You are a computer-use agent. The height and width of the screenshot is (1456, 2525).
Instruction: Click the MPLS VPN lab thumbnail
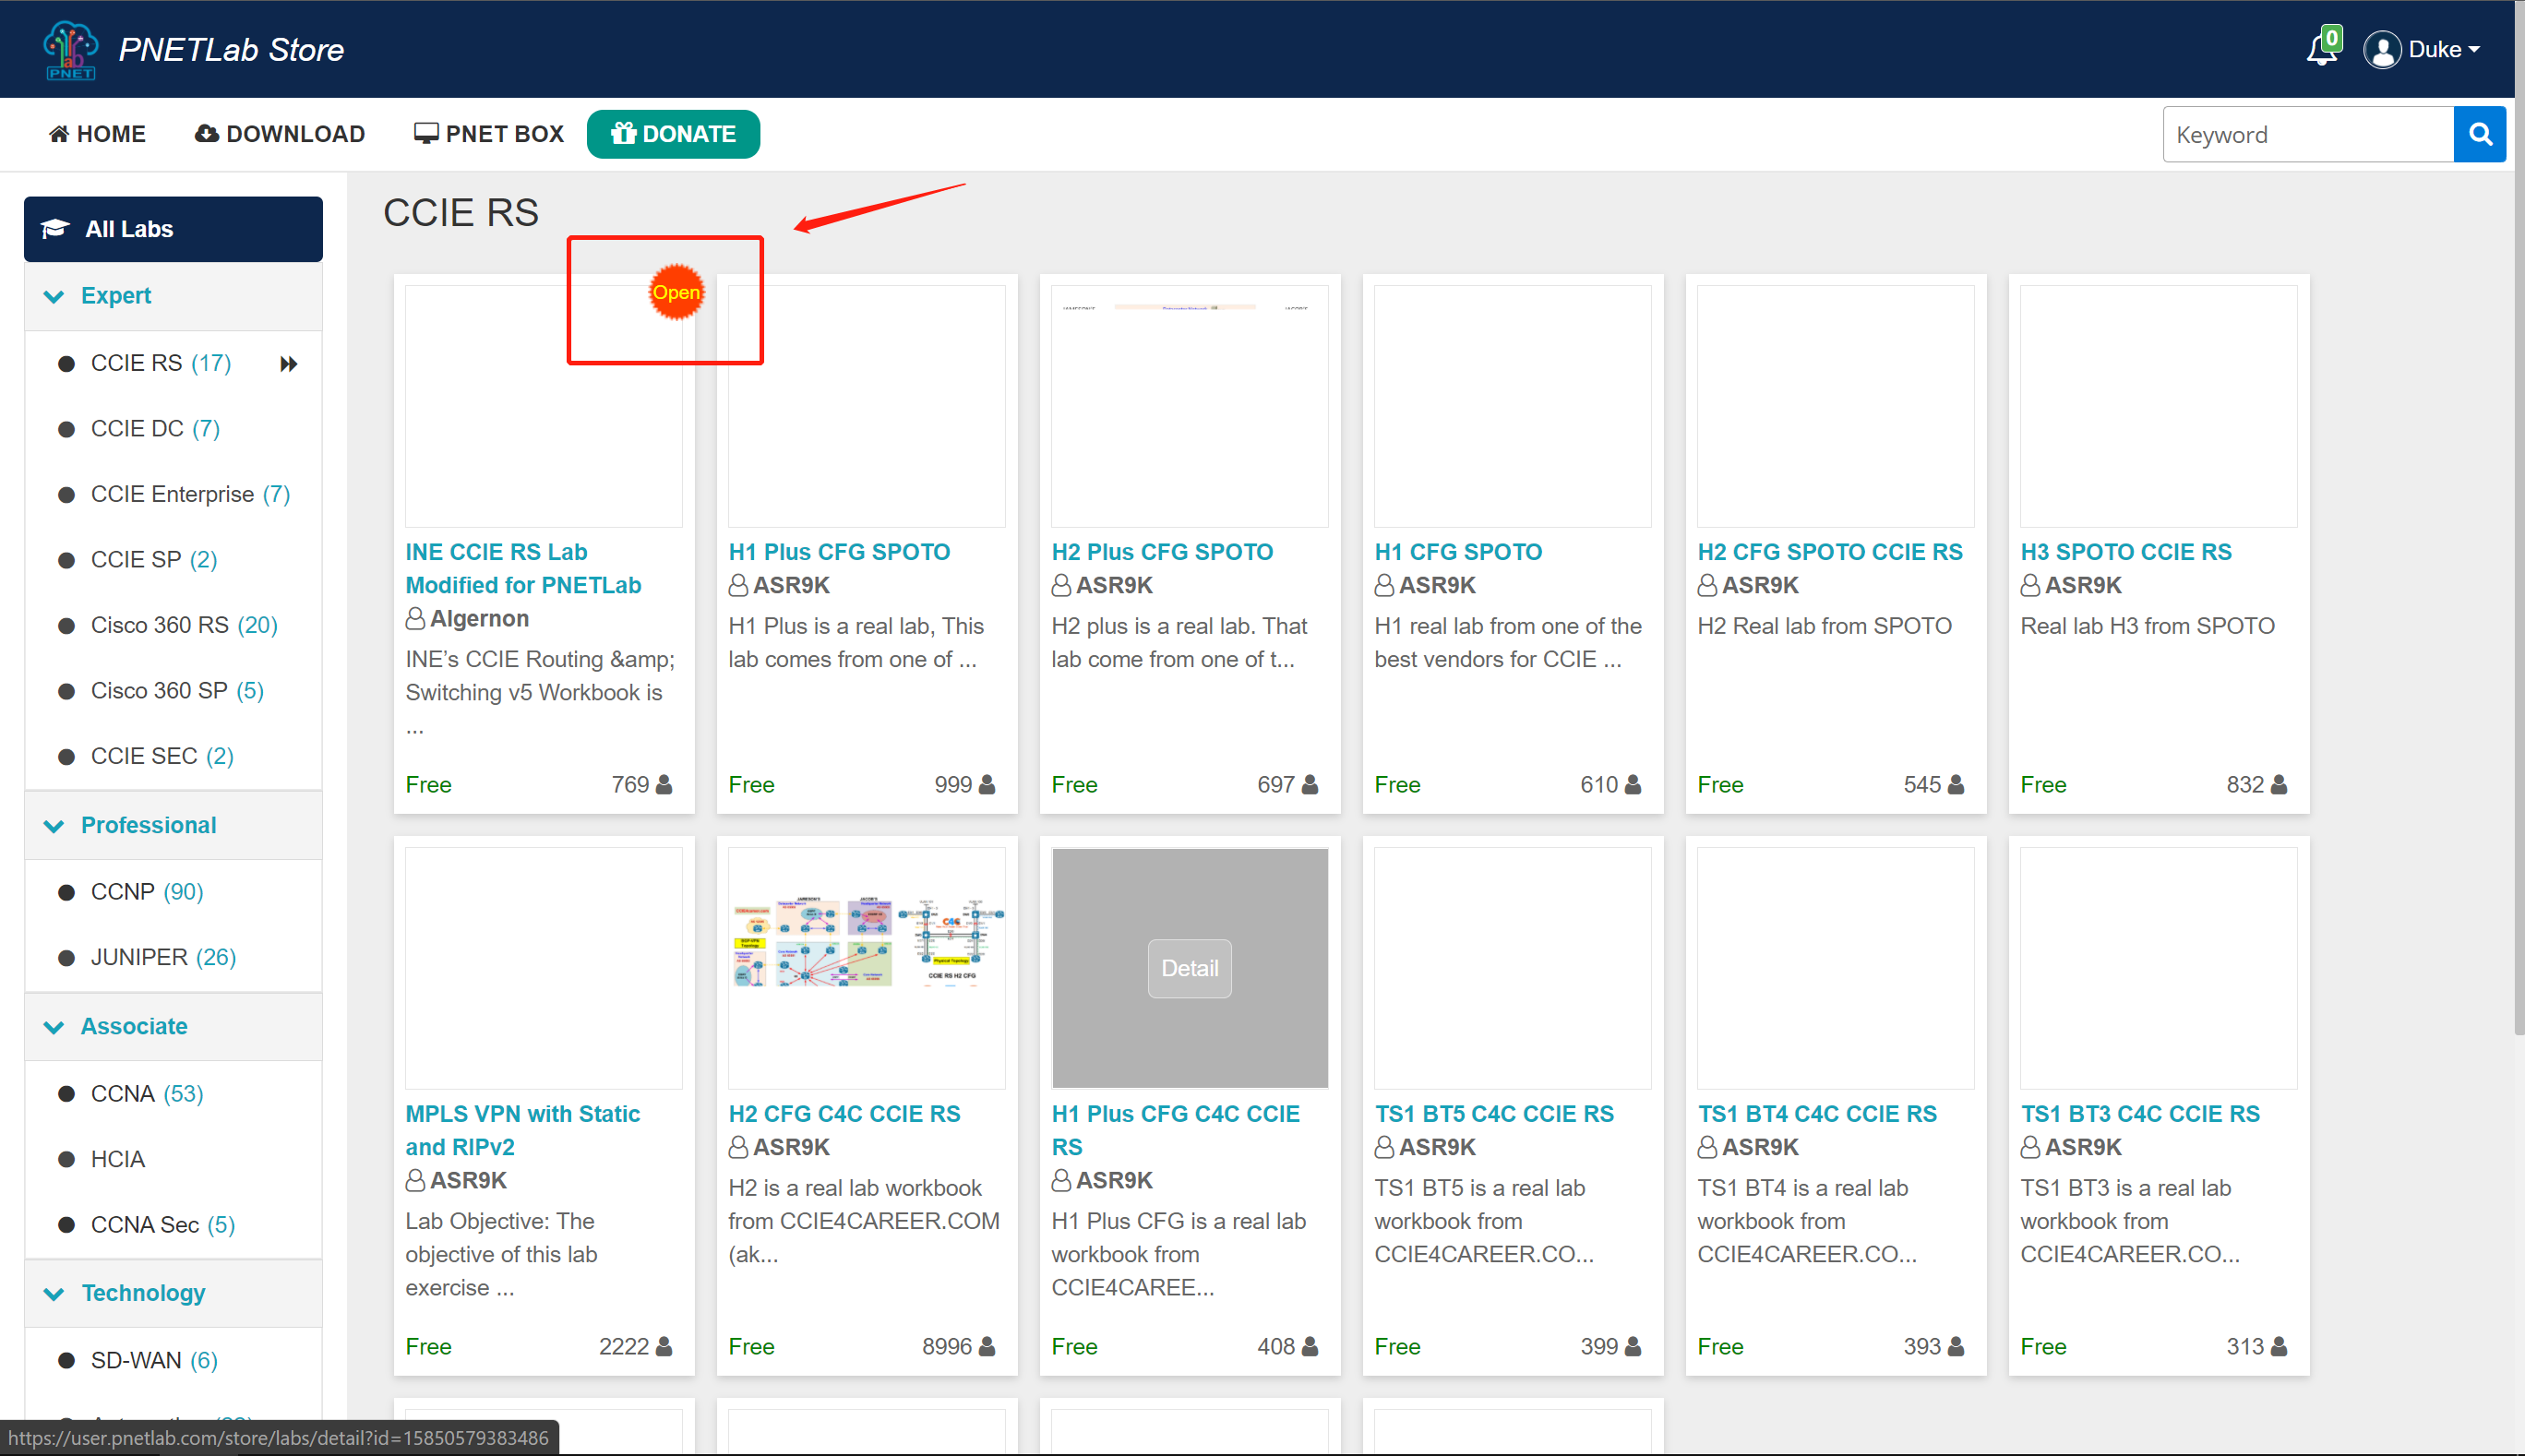544,968
